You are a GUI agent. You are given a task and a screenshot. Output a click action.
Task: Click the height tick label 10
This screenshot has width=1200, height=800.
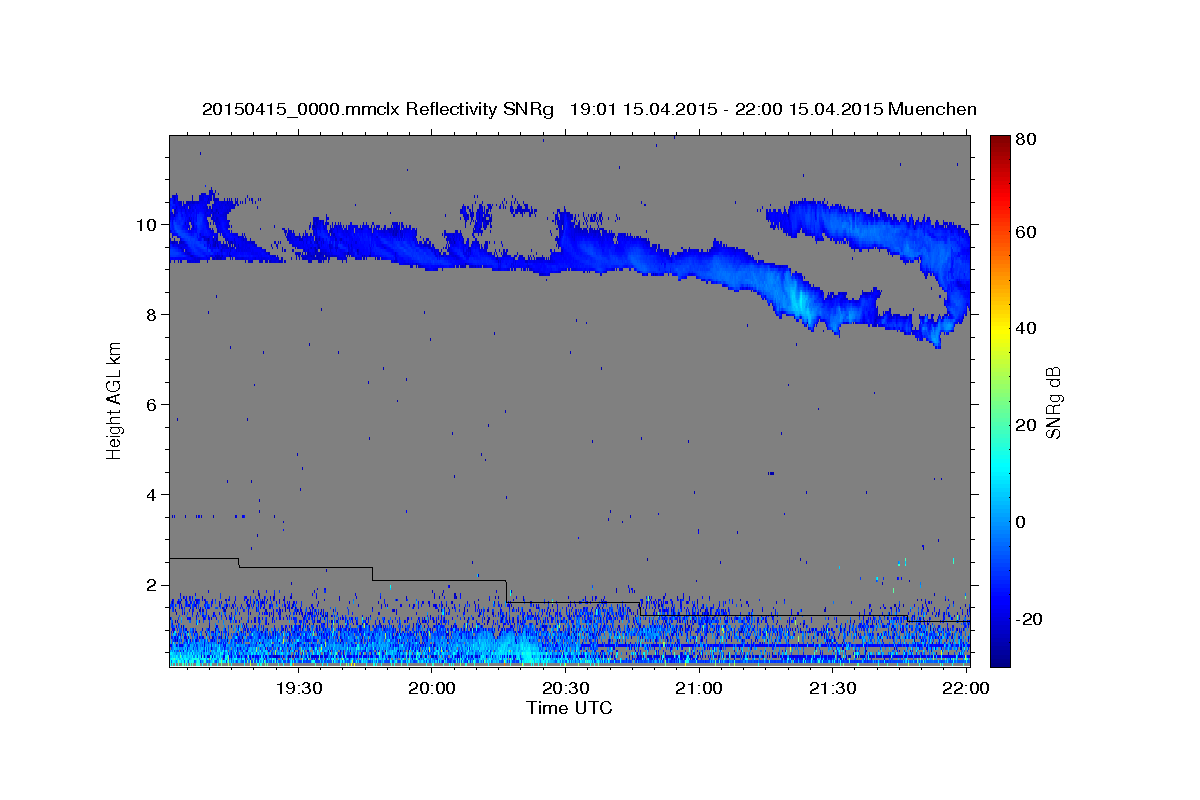[x=148, y=225]
